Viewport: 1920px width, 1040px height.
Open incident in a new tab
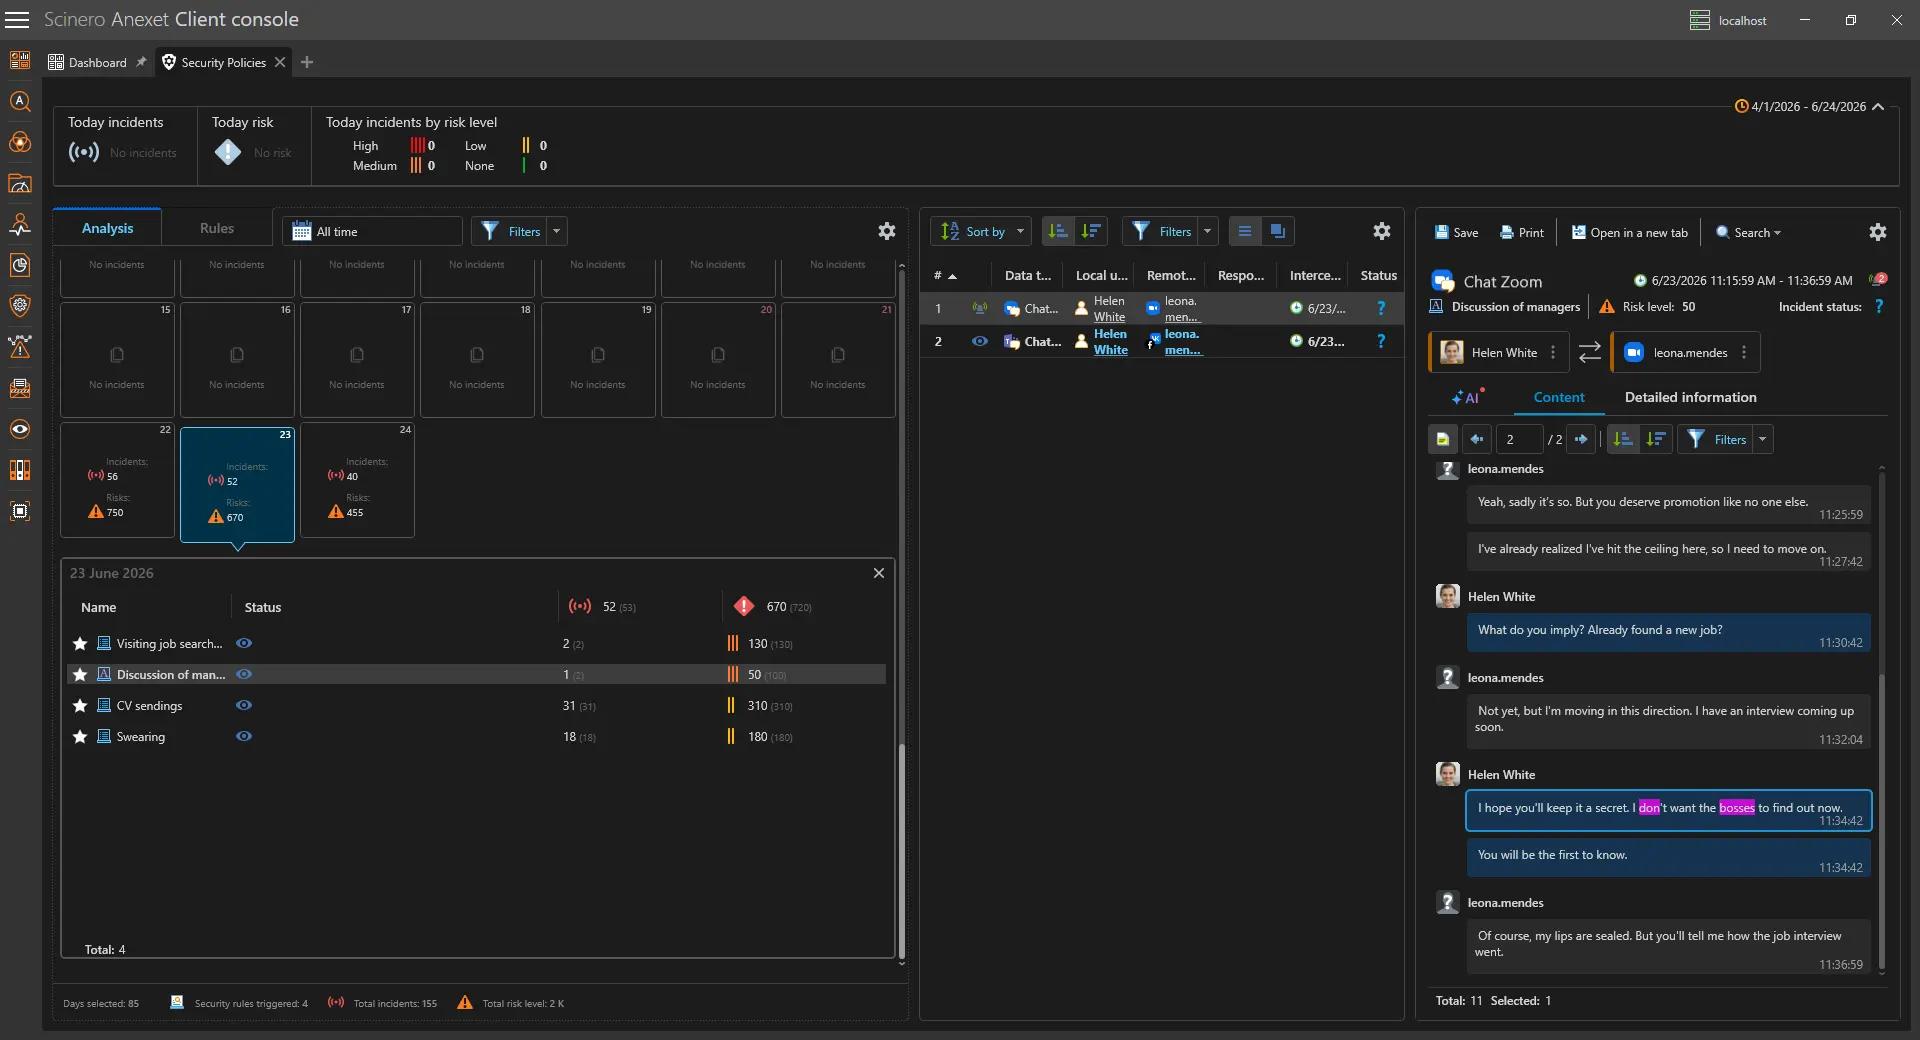1629,233
